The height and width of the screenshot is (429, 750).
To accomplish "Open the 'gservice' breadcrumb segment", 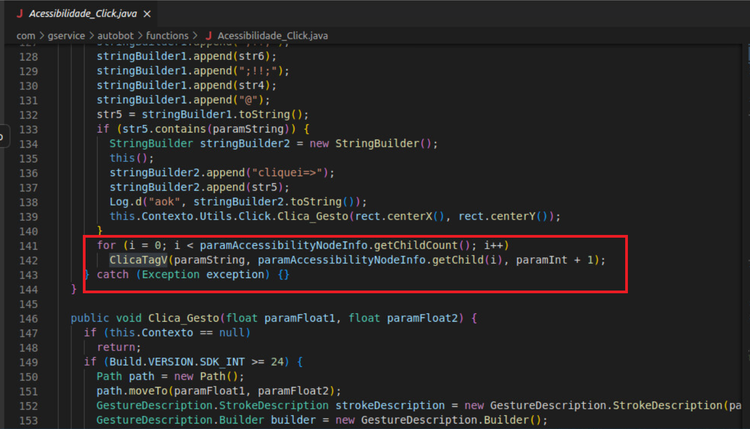I will [x=68, y=36].
